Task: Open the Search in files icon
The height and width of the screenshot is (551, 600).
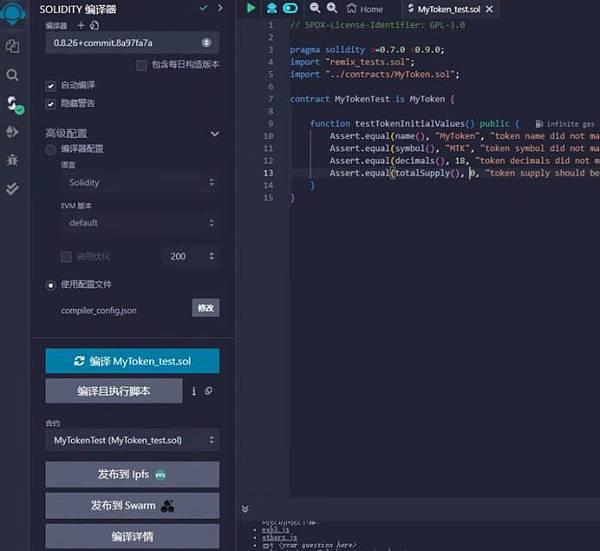Action: (13, 75)
